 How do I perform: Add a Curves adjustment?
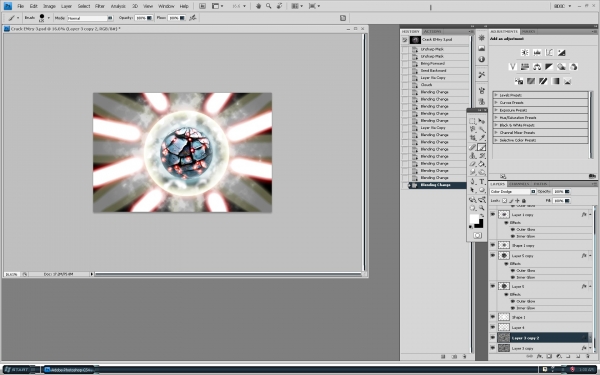pos(549,53)
